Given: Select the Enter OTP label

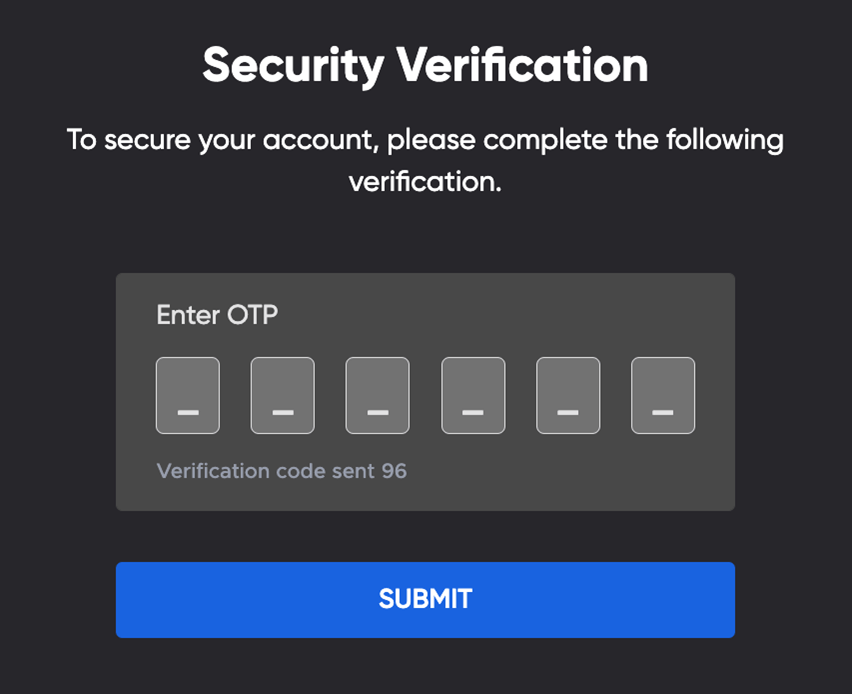Looking at the screenshot, I should click(215, 315).
